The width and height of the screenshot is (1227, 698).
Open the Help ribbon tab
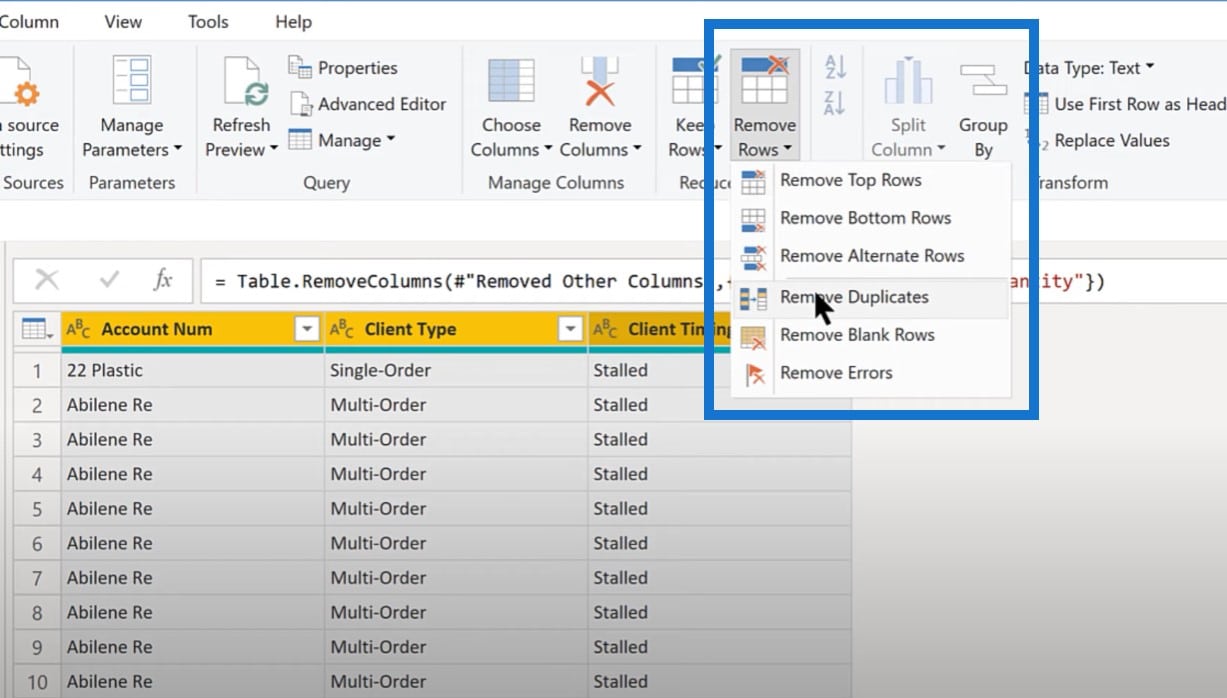point(294,21)
